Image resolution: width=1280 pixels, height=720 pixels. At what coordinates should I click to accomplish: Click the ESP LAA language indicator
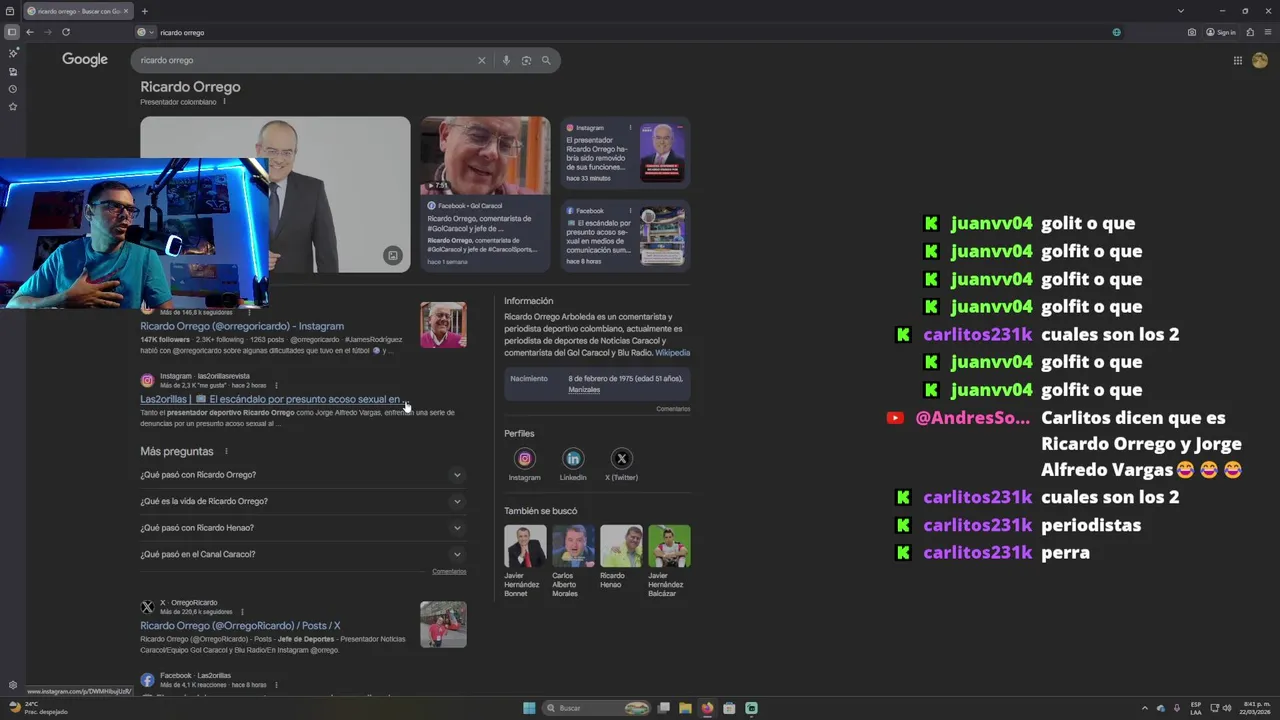pyautogui.click(x=1196, y=708)
